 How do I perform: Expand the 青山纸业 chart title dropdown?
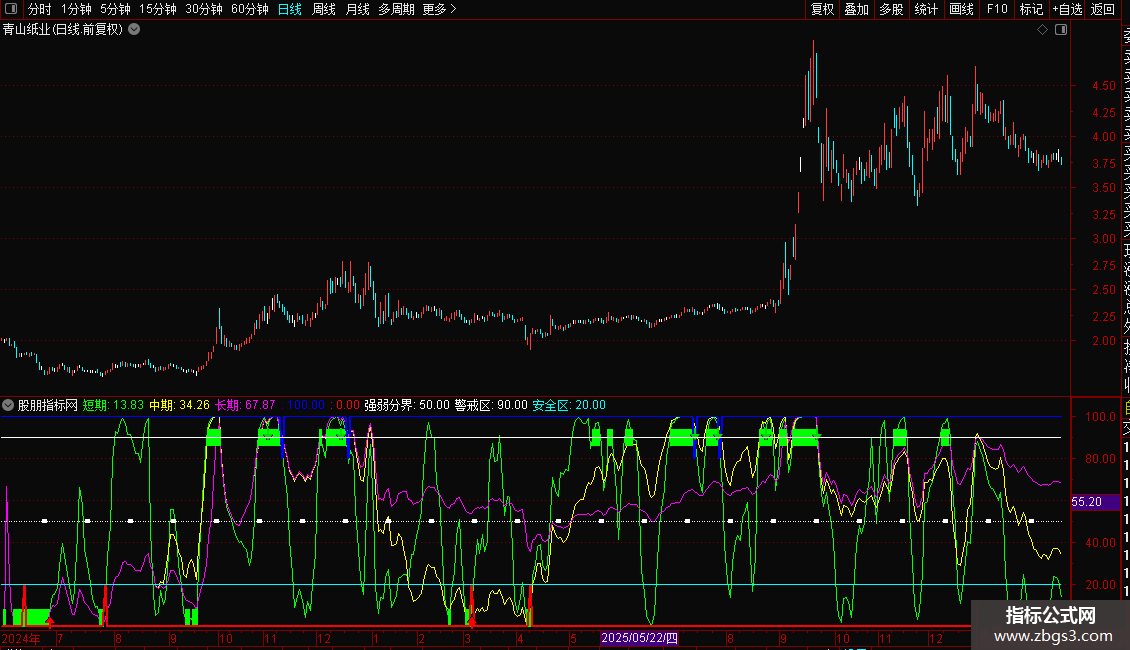pos(134,29)
